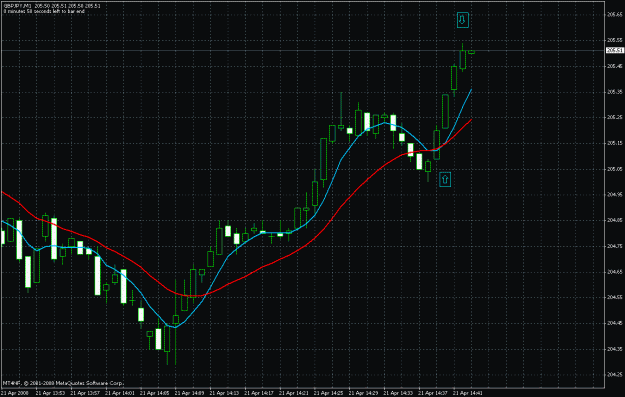Select the up-arrow buy signal marker
The height and width of the screenshot is (397, 625).
point(445,179)
